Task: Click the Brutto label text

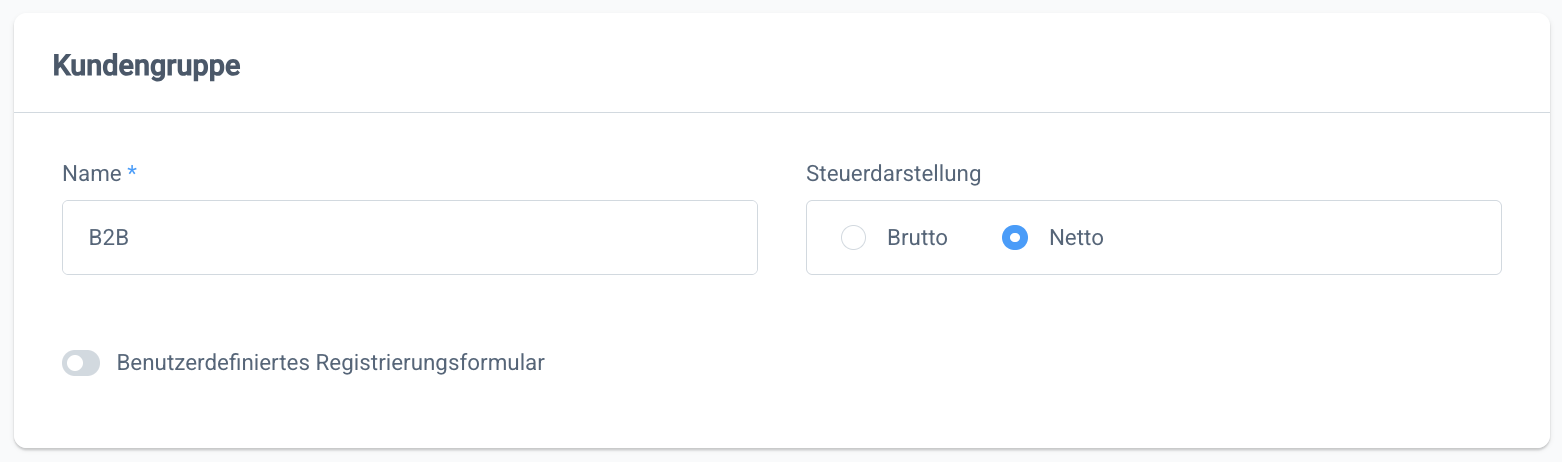Action: coord(917,238)
